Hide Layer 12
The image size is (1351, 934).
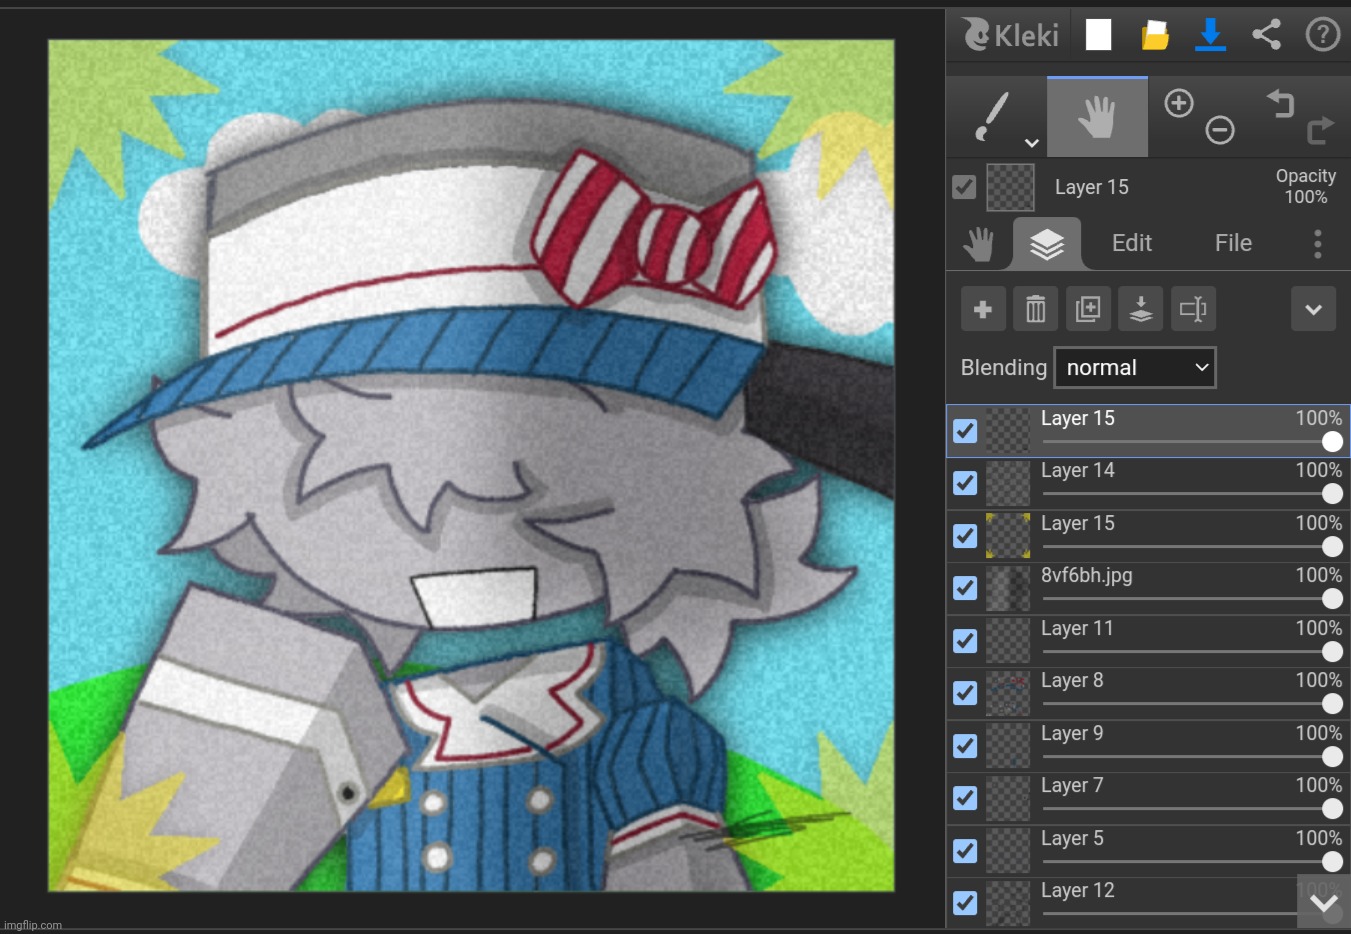(x=965, y=903)
